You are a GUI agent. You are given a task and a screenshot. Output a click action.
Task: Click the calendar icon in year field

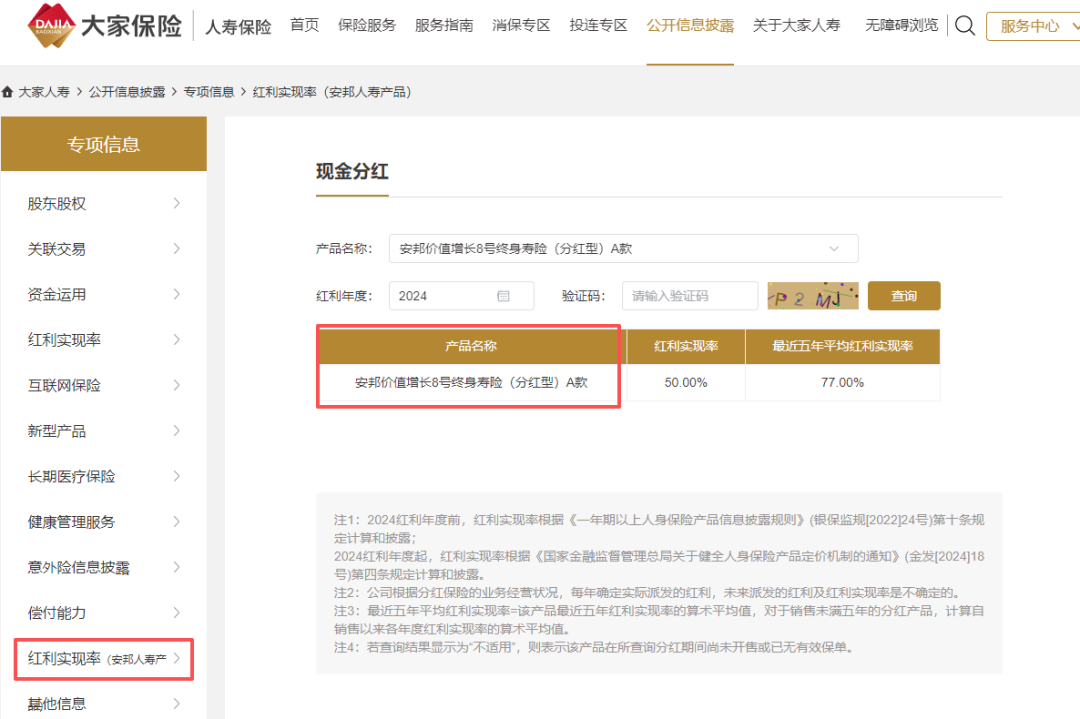click(x=503, y=296)
